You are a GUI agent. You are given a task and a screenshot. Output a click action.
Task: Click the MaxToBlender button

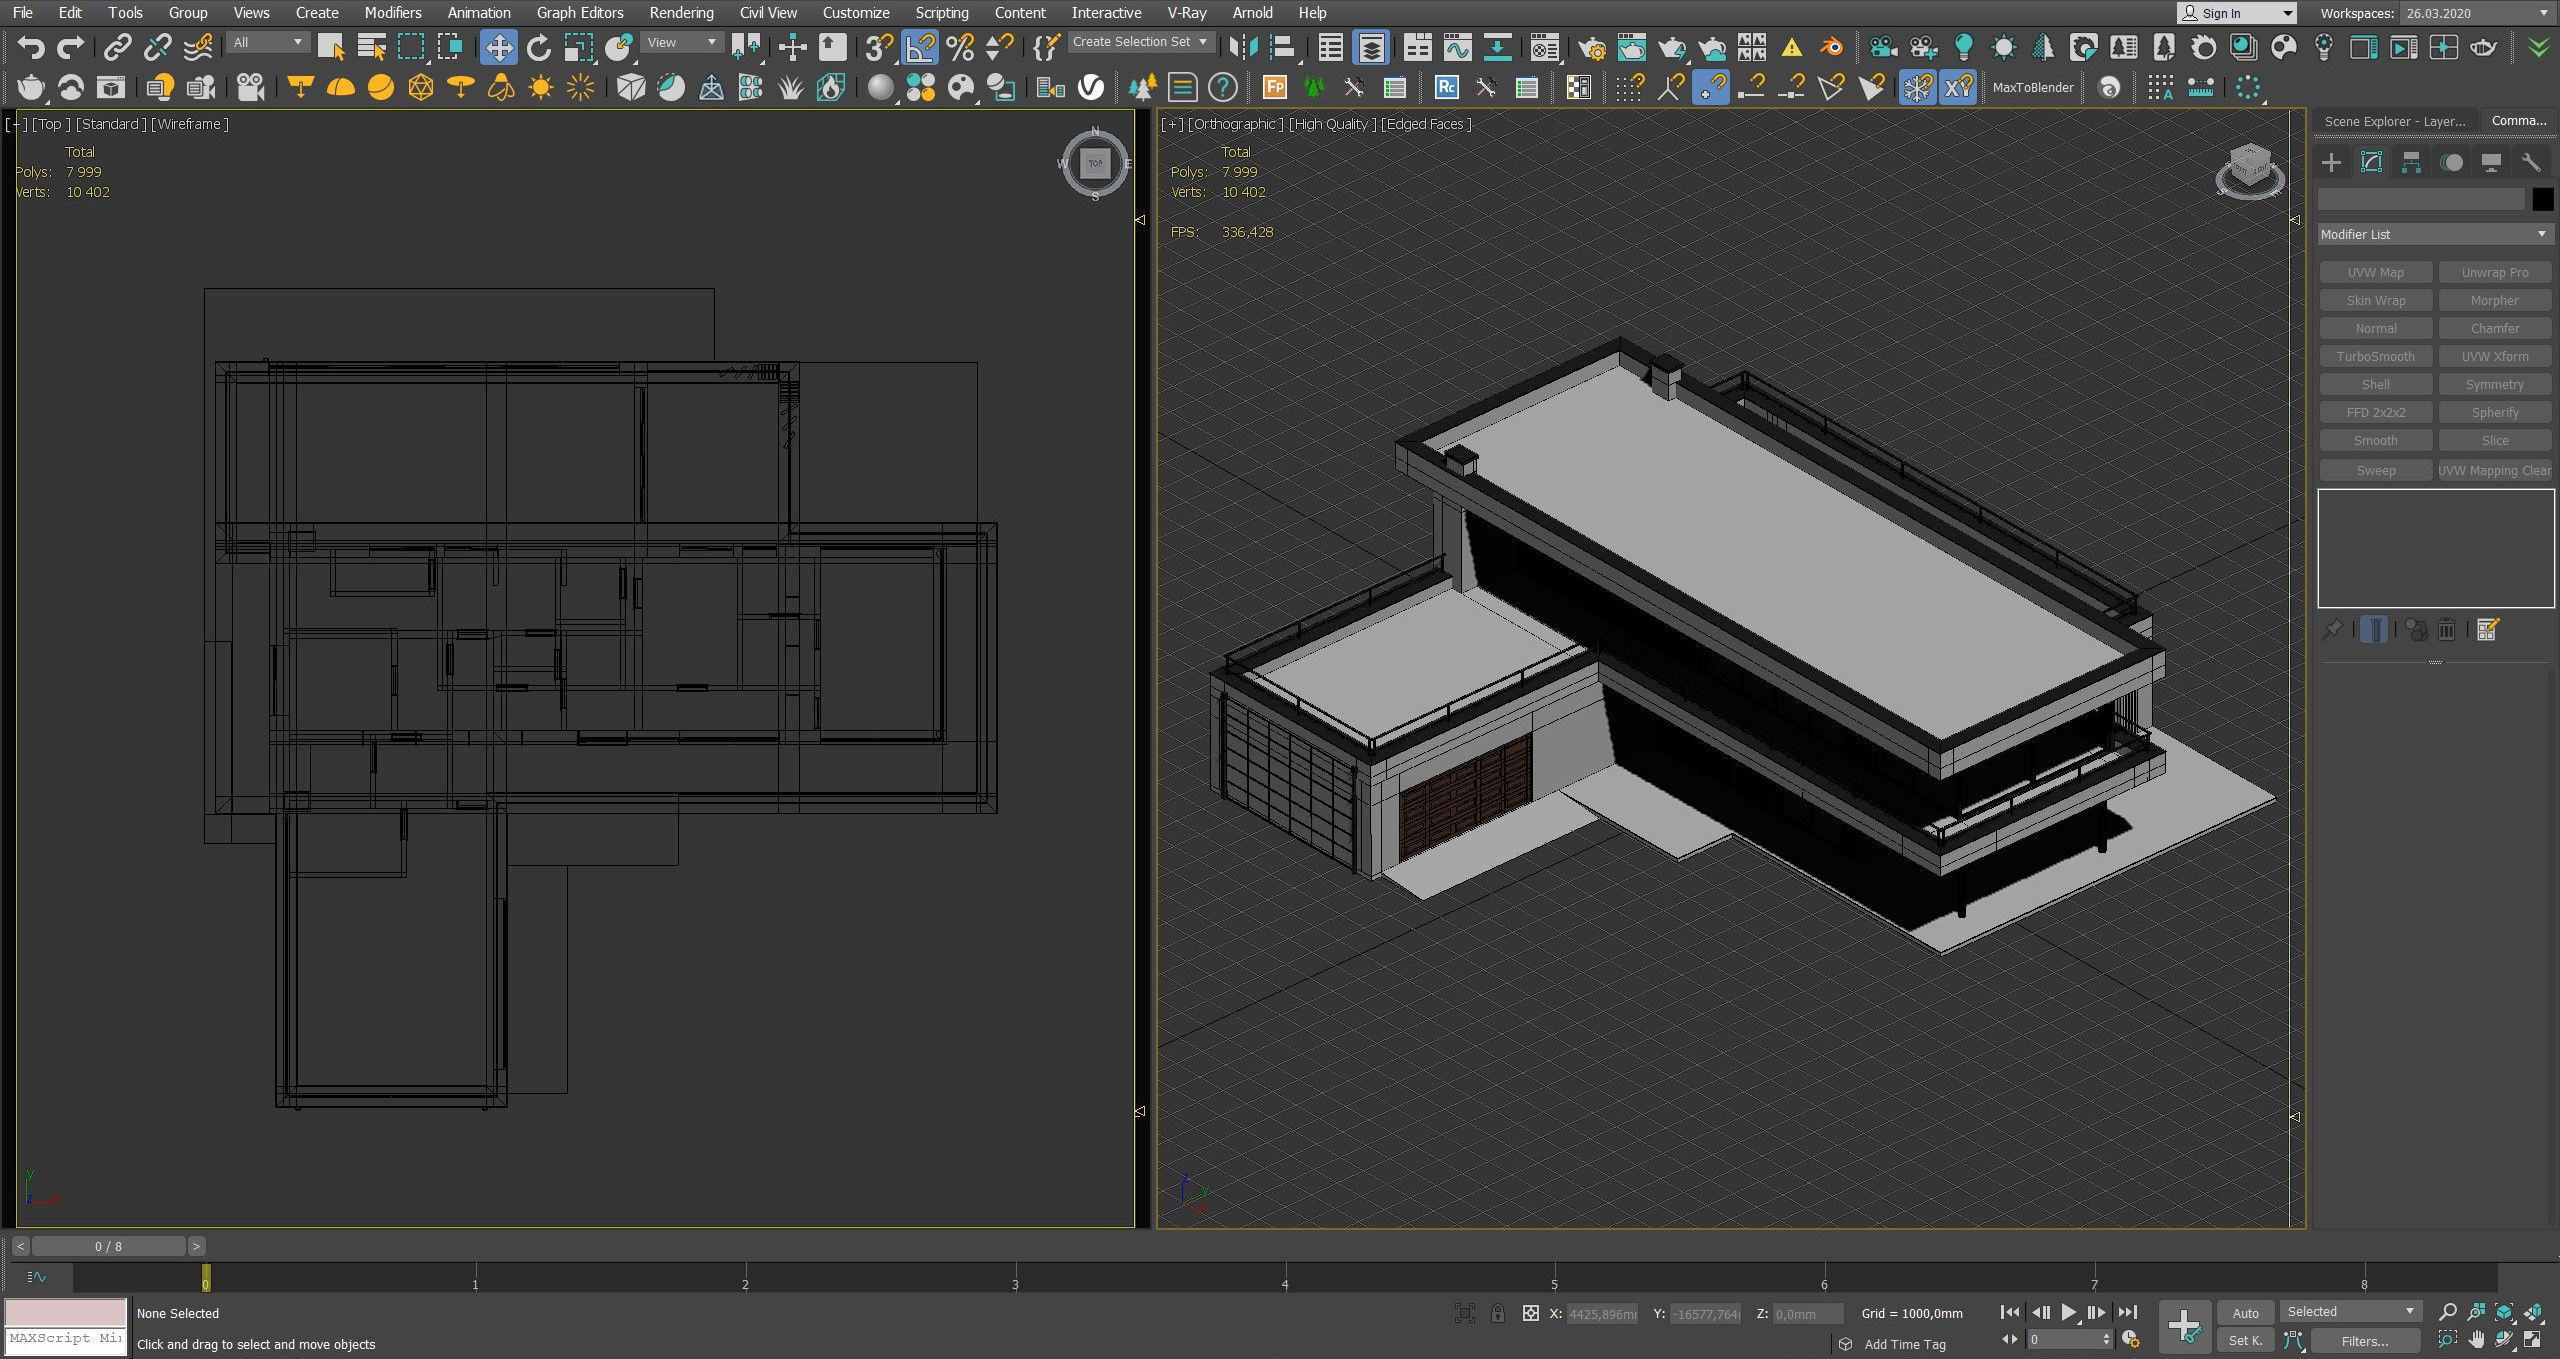2033,87
